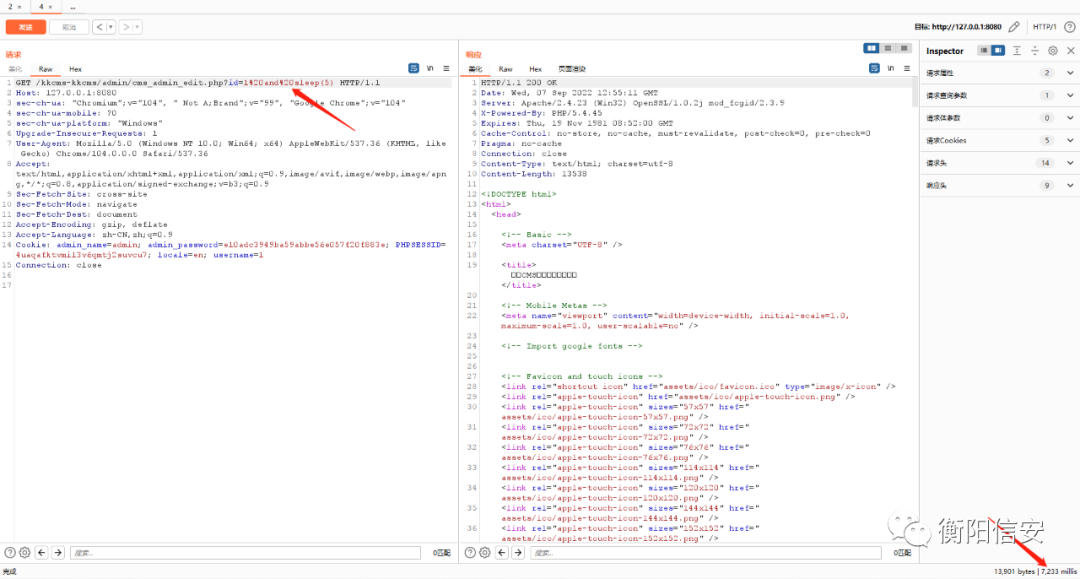Open request search settings gear
Viewport: 1080px width, 579px height.
[x=25, y=552]
